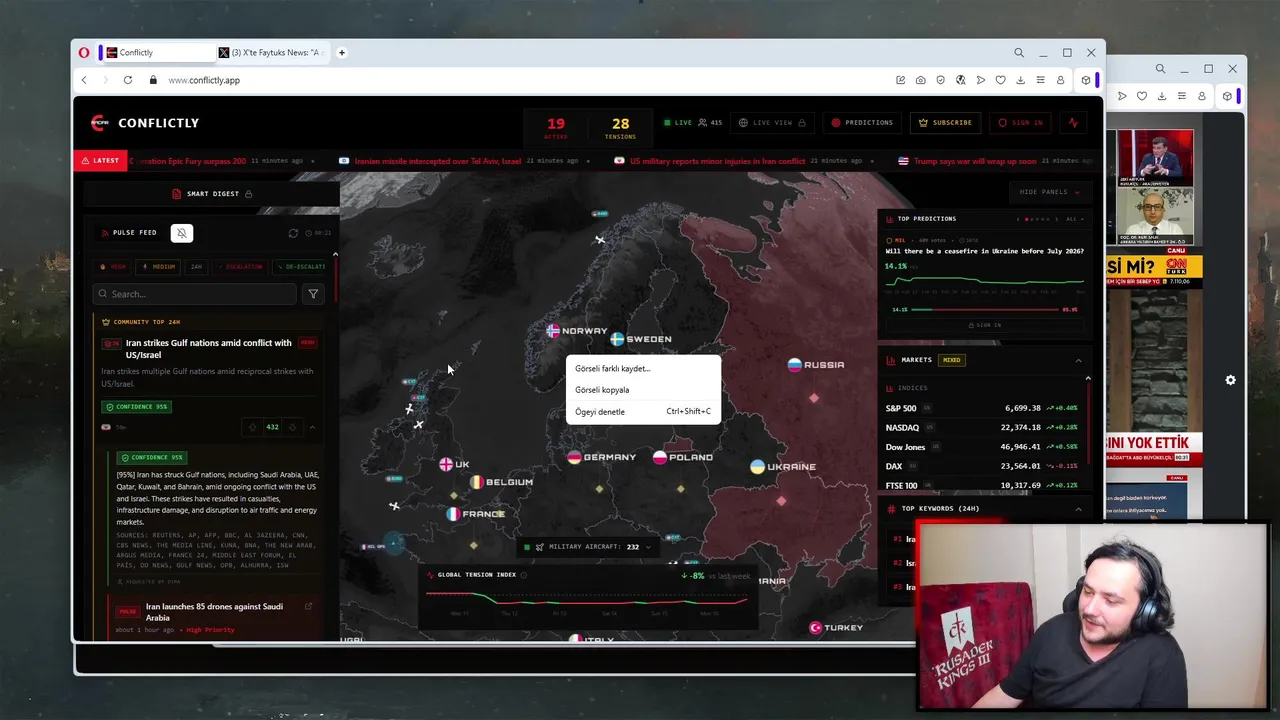Collapse the Top Keywords (24H) panel

click(x=1078, y=509)
